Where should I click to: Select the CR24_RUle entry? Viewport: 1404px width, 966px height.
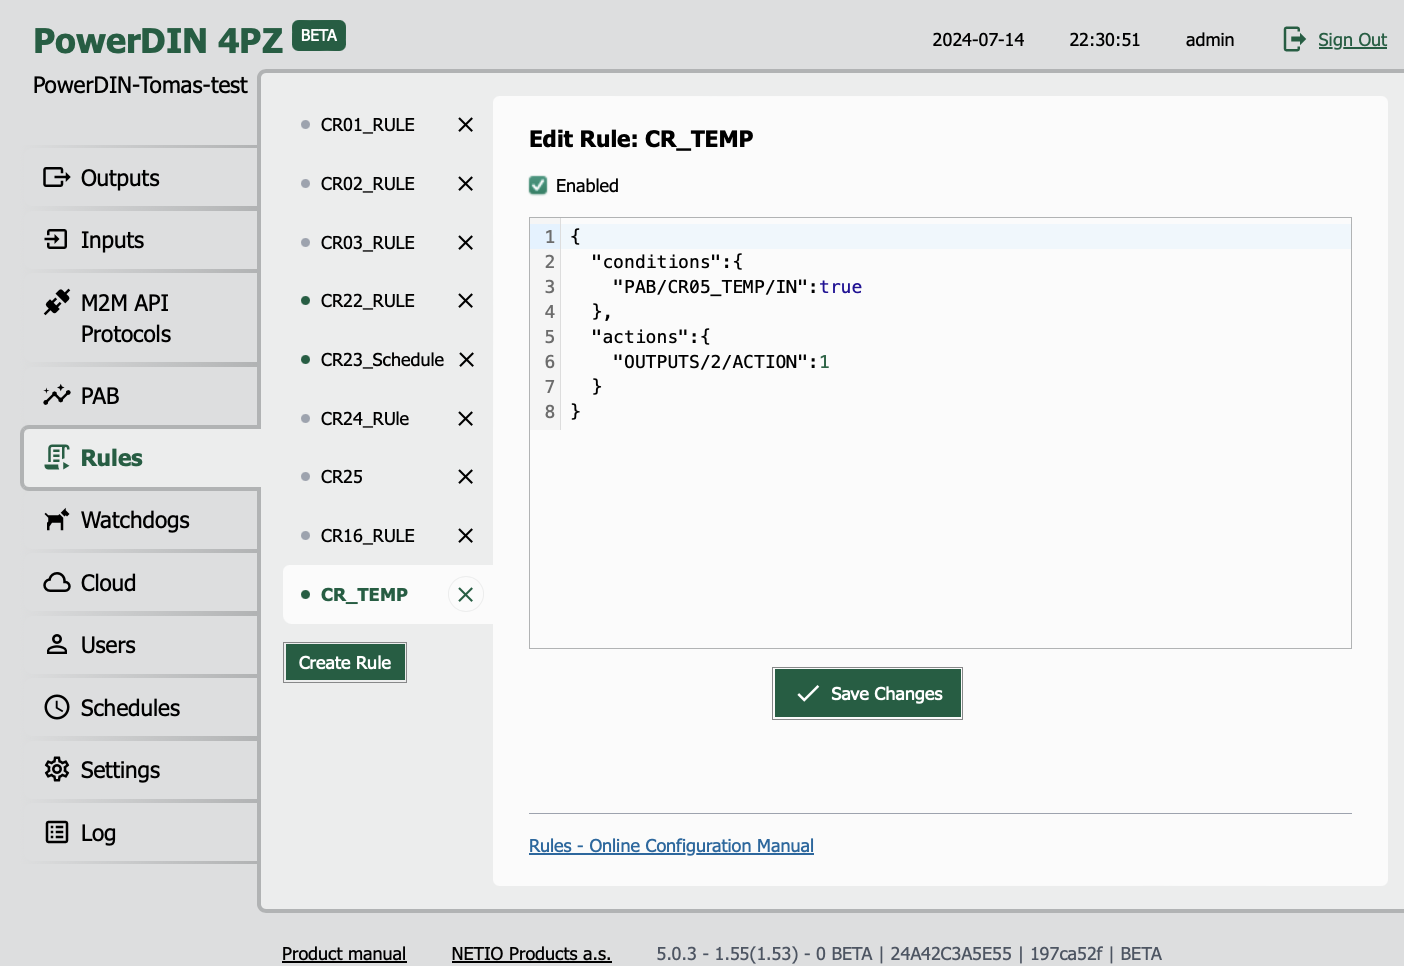(x=365, y=419)
